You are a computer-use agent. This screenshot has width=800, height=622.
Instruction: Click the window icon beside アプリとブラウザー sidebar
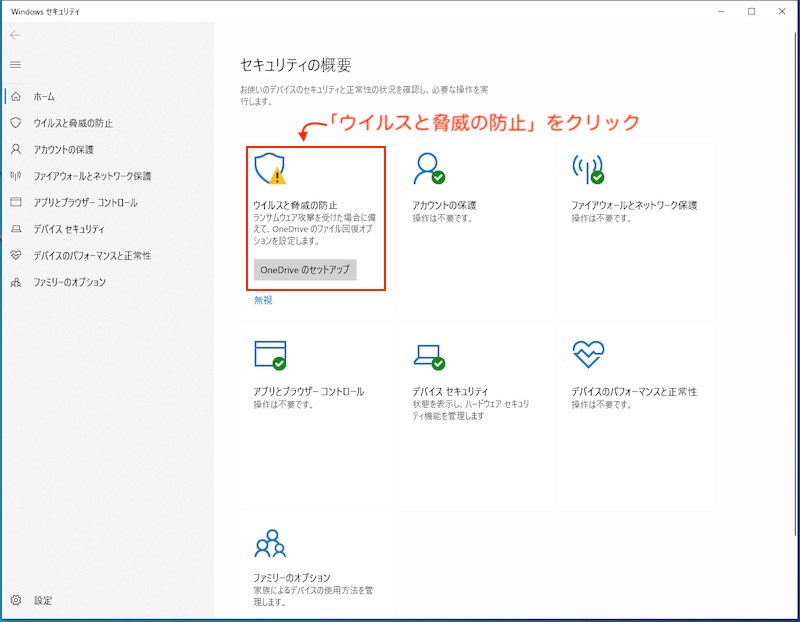pos(16,203)
